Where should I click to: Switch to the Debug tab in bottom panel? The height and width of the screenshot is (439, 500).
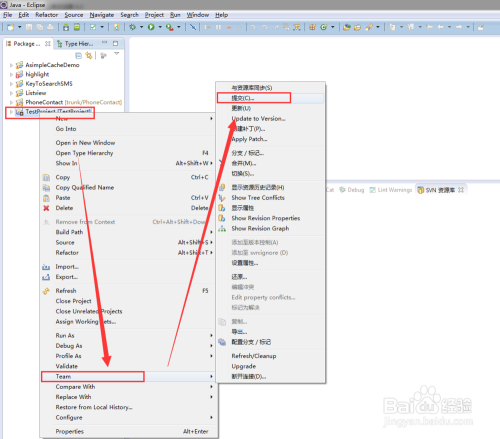pos(352,190)
